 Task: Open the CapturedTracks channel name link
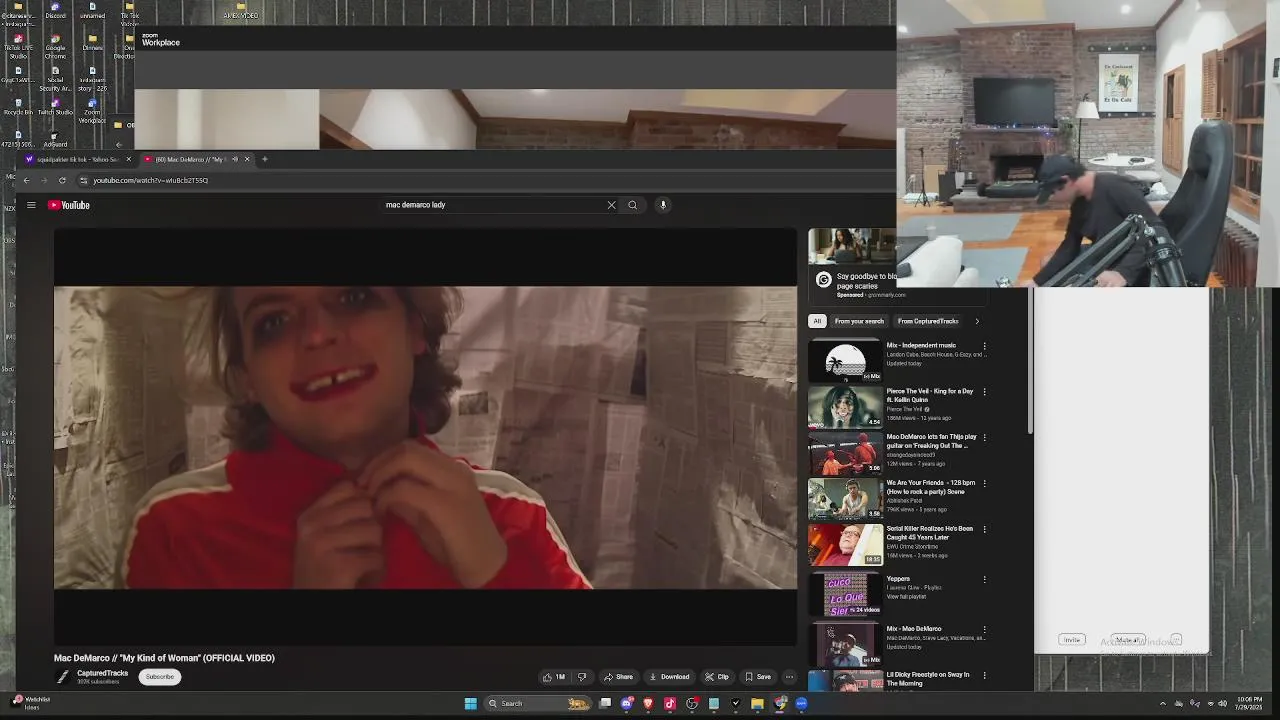point(102,673)
